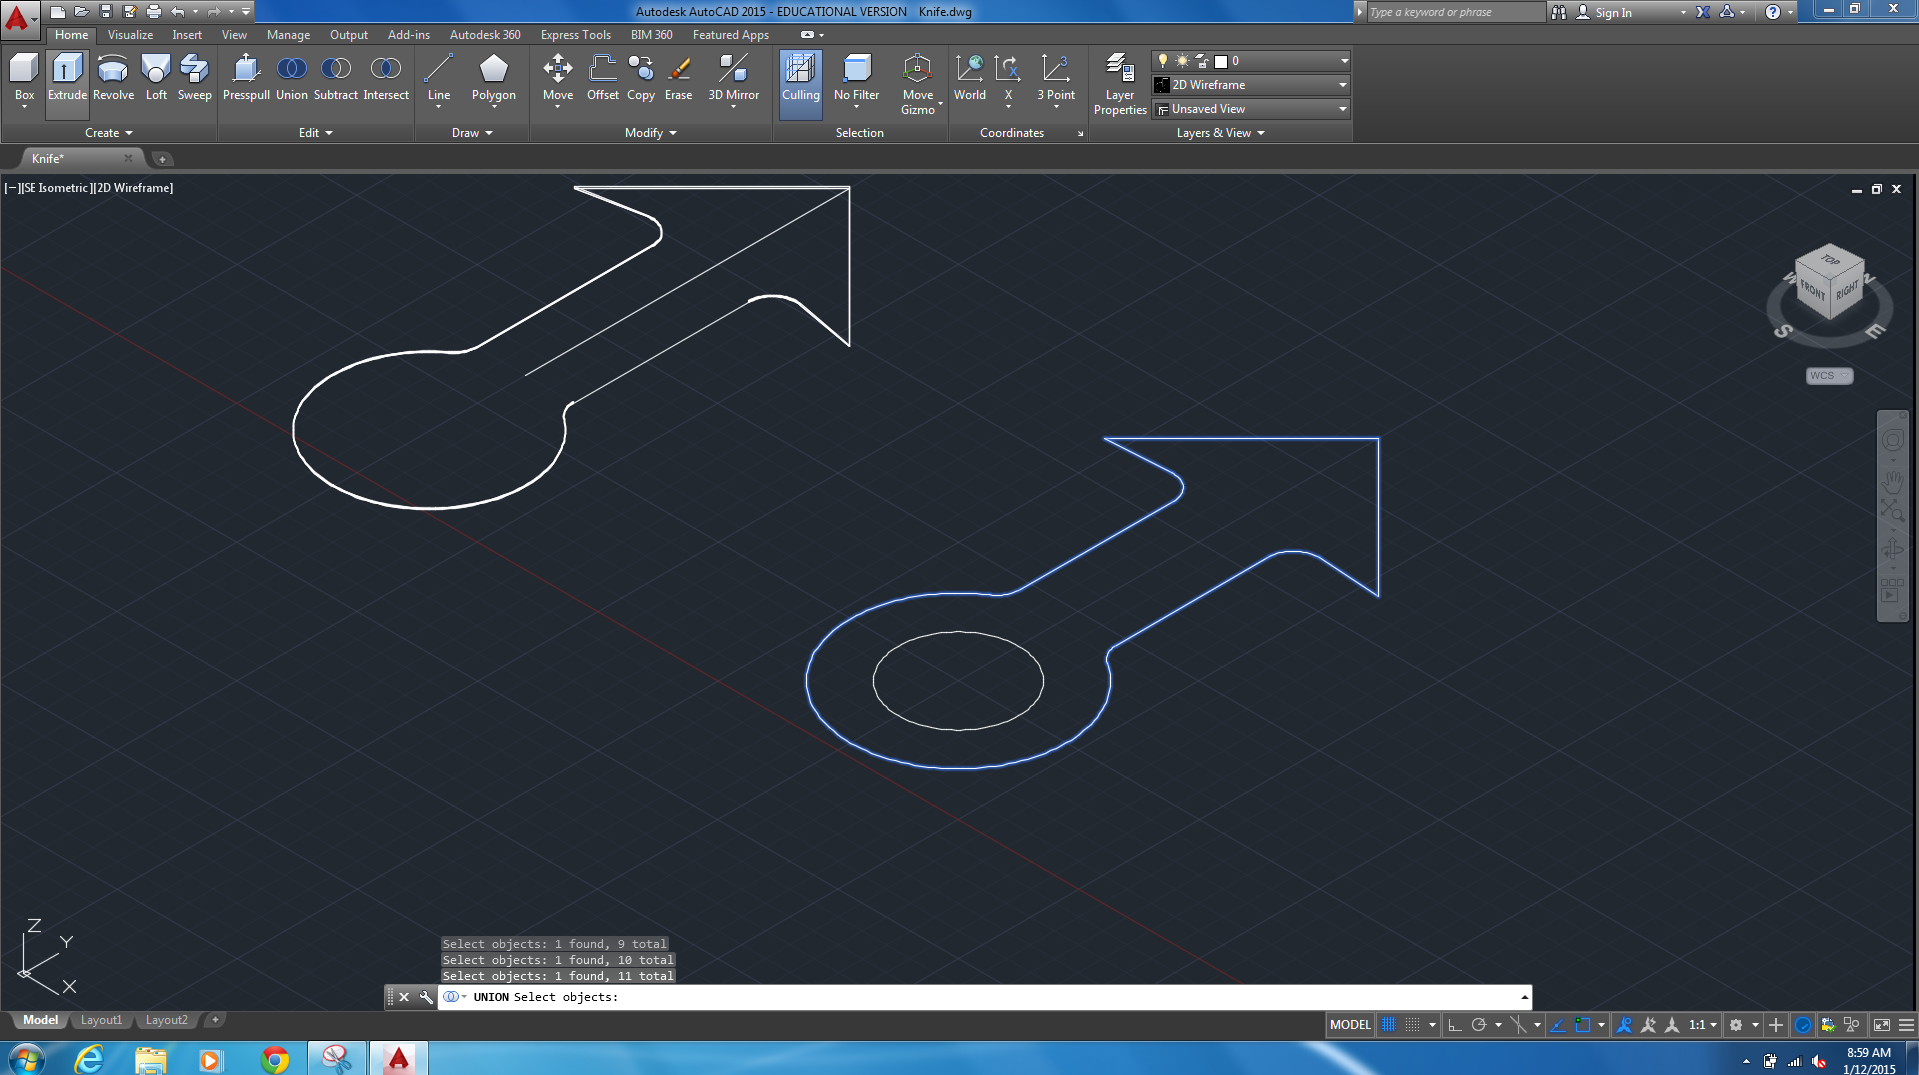
Task: Choose the Polygon draw tool
Action: click(x=494, y=78)
